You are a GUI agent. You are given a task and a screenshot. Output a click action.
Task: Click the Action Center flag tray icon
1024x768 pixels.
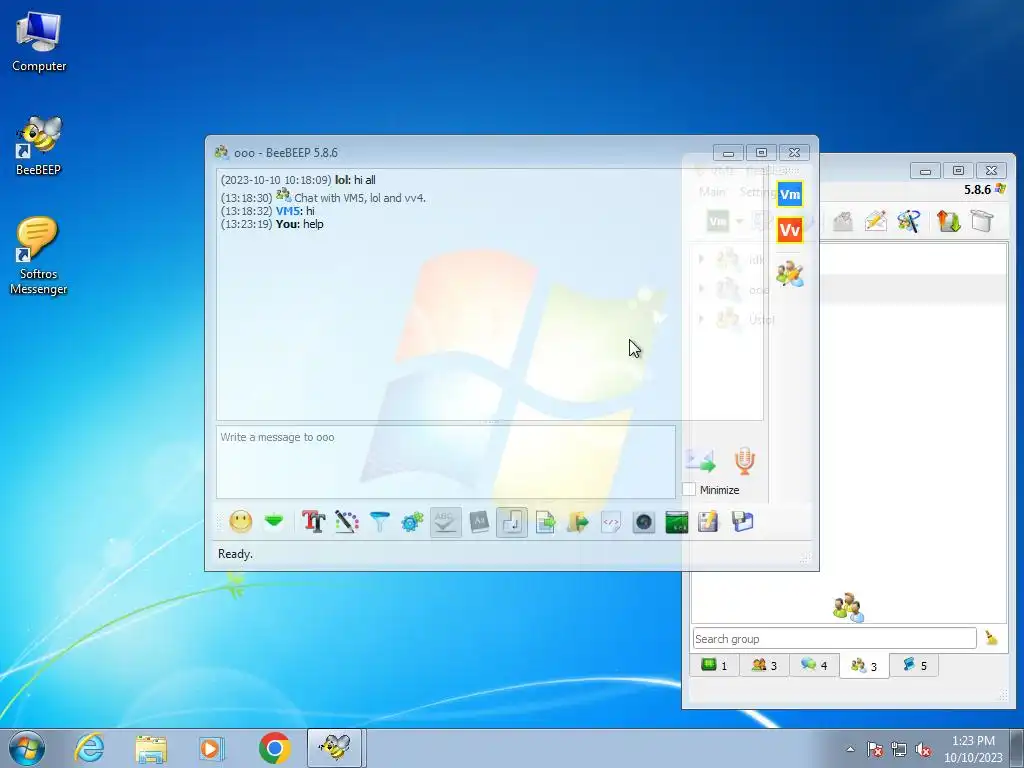point(874,749)
